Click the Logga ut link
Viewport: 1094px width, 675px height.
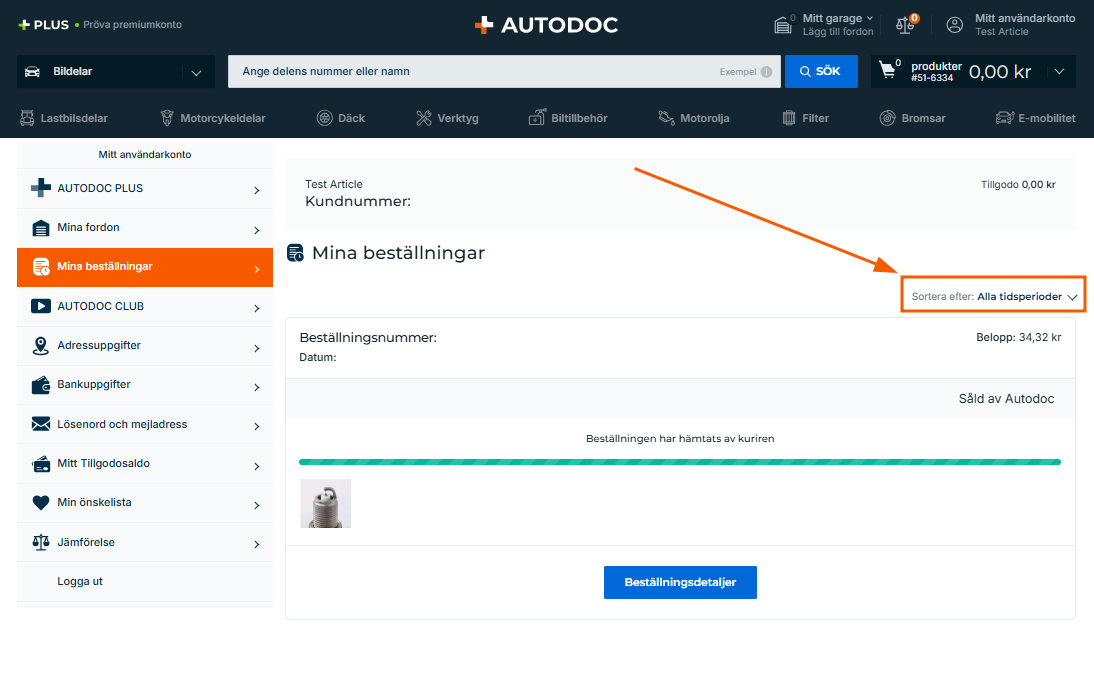tap(80, 582)
